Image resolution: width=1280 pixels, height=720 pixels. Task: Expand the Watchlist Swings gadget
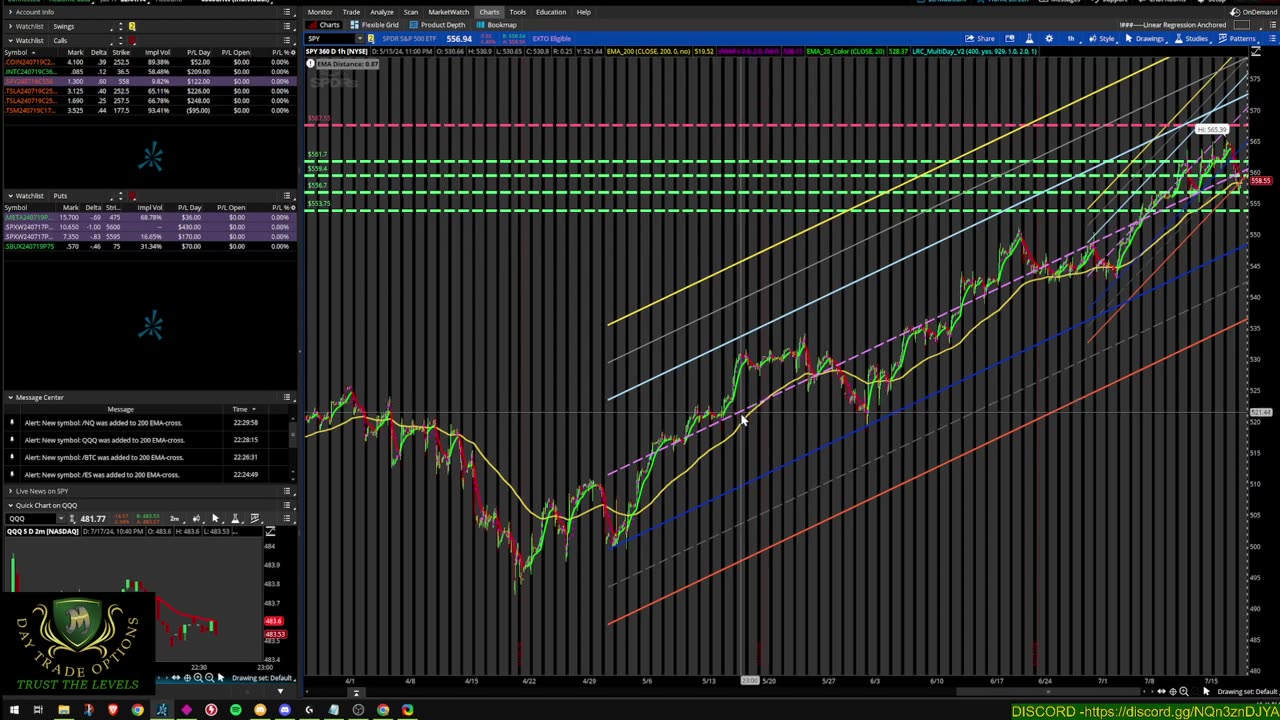tap(10, 26)
